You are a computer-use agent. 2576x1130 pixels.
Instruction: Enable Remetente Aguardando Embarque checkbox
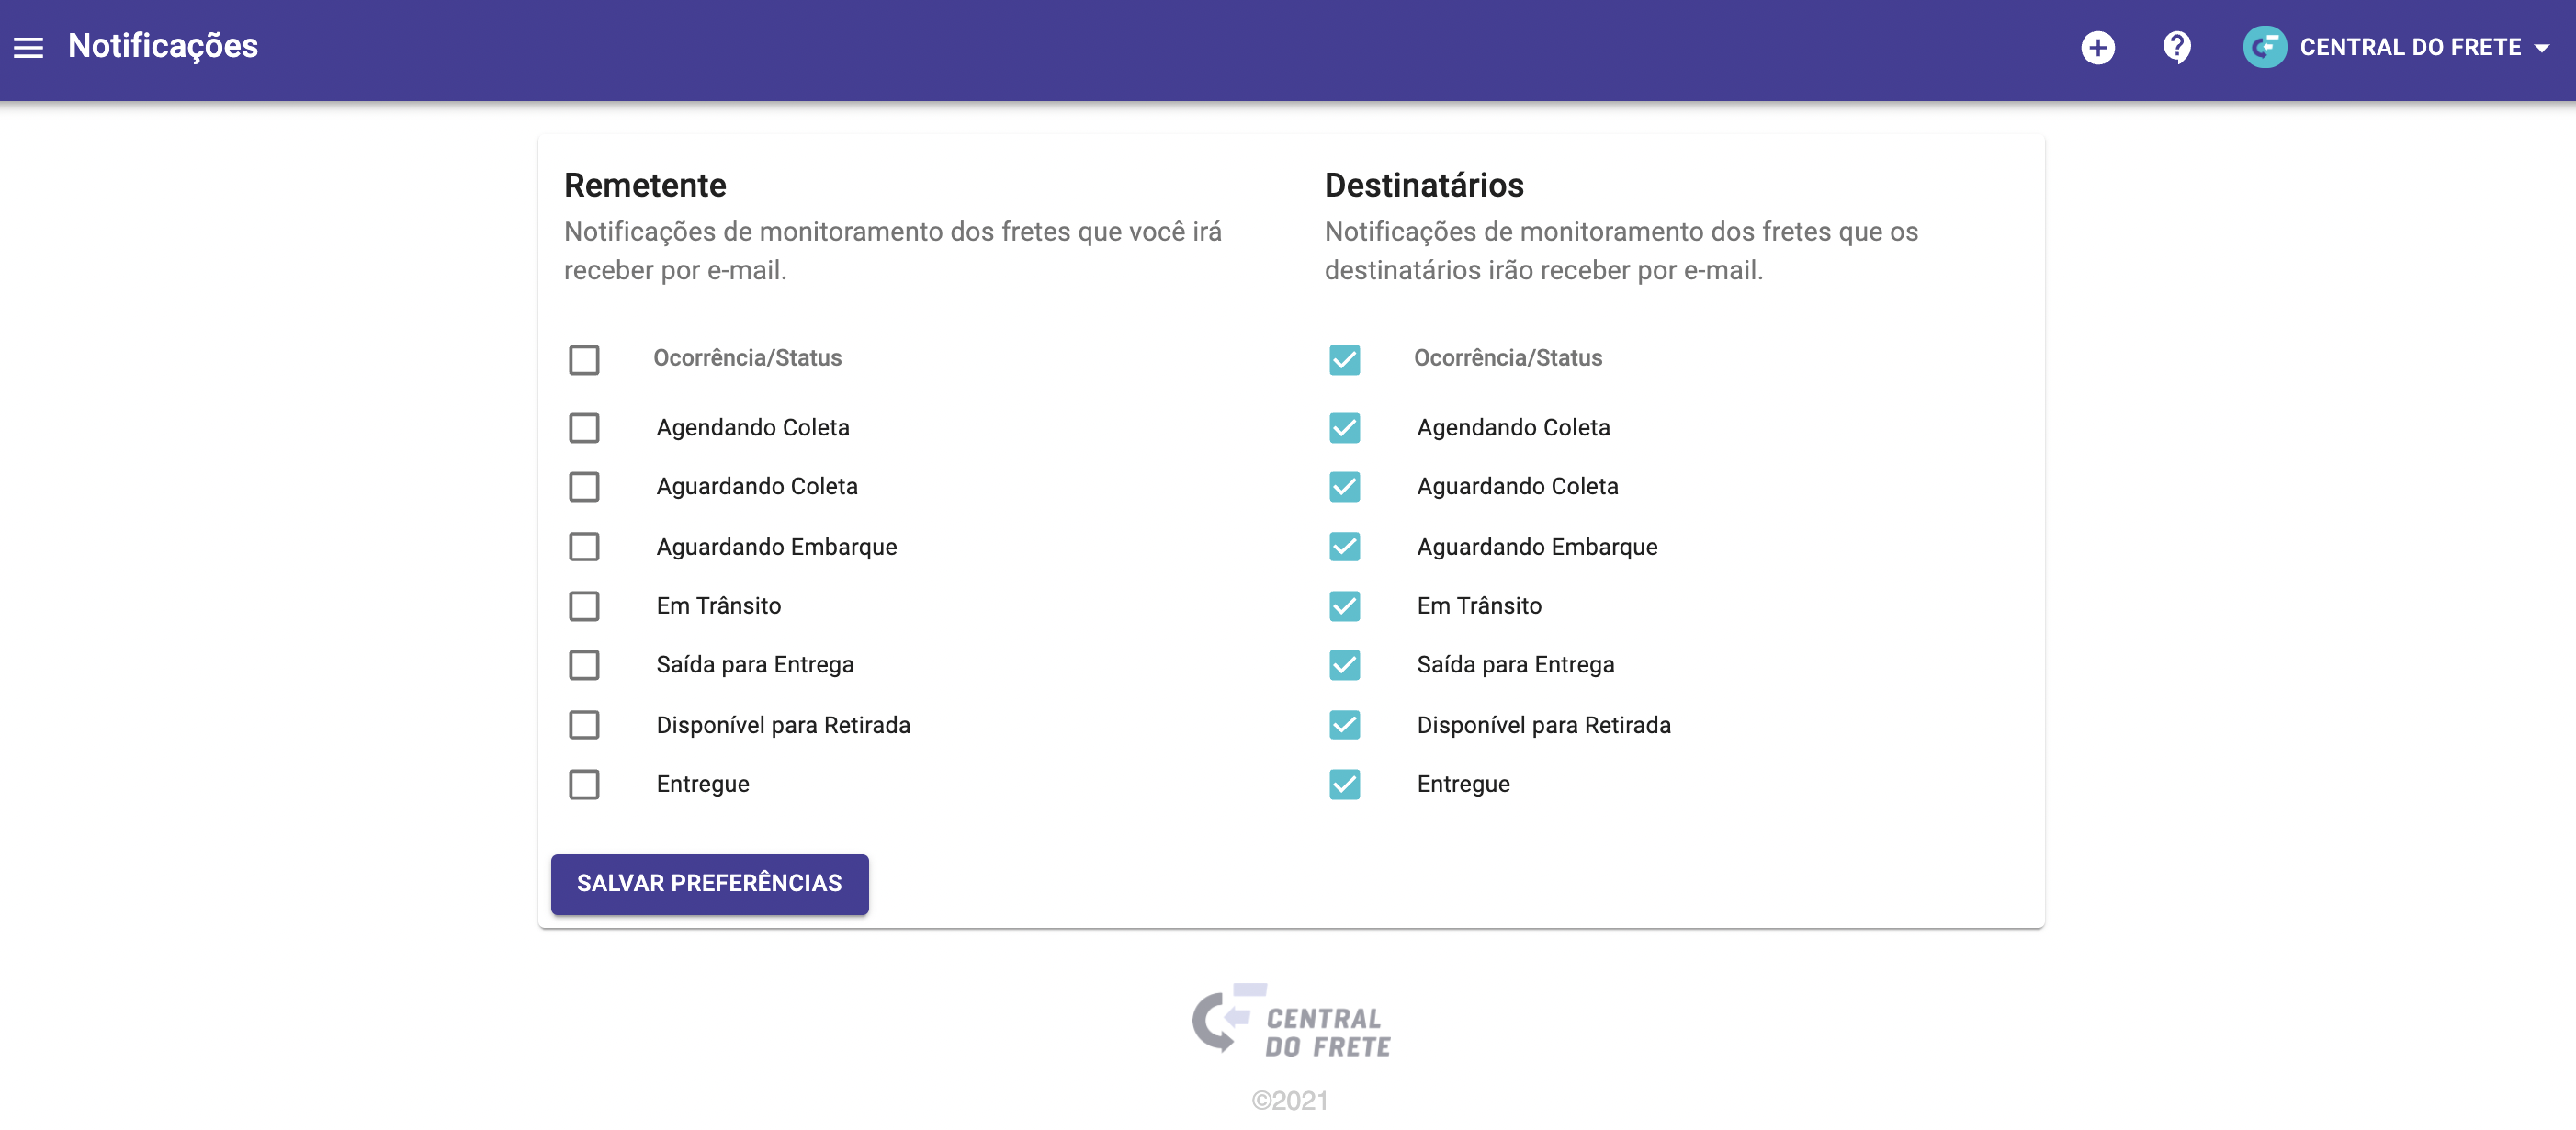584,547
